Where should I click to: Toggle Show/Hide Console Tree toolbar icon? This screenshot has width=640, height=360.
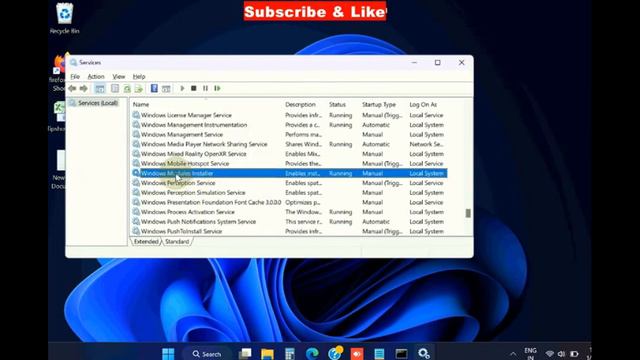100,88
